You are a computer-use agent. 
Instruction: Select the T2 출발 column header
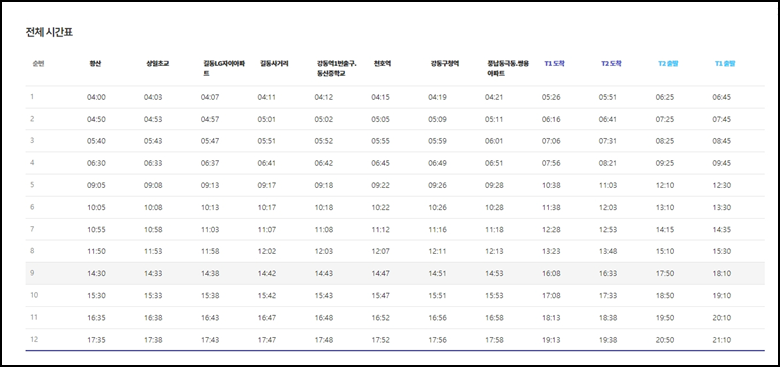click(668, 64)
